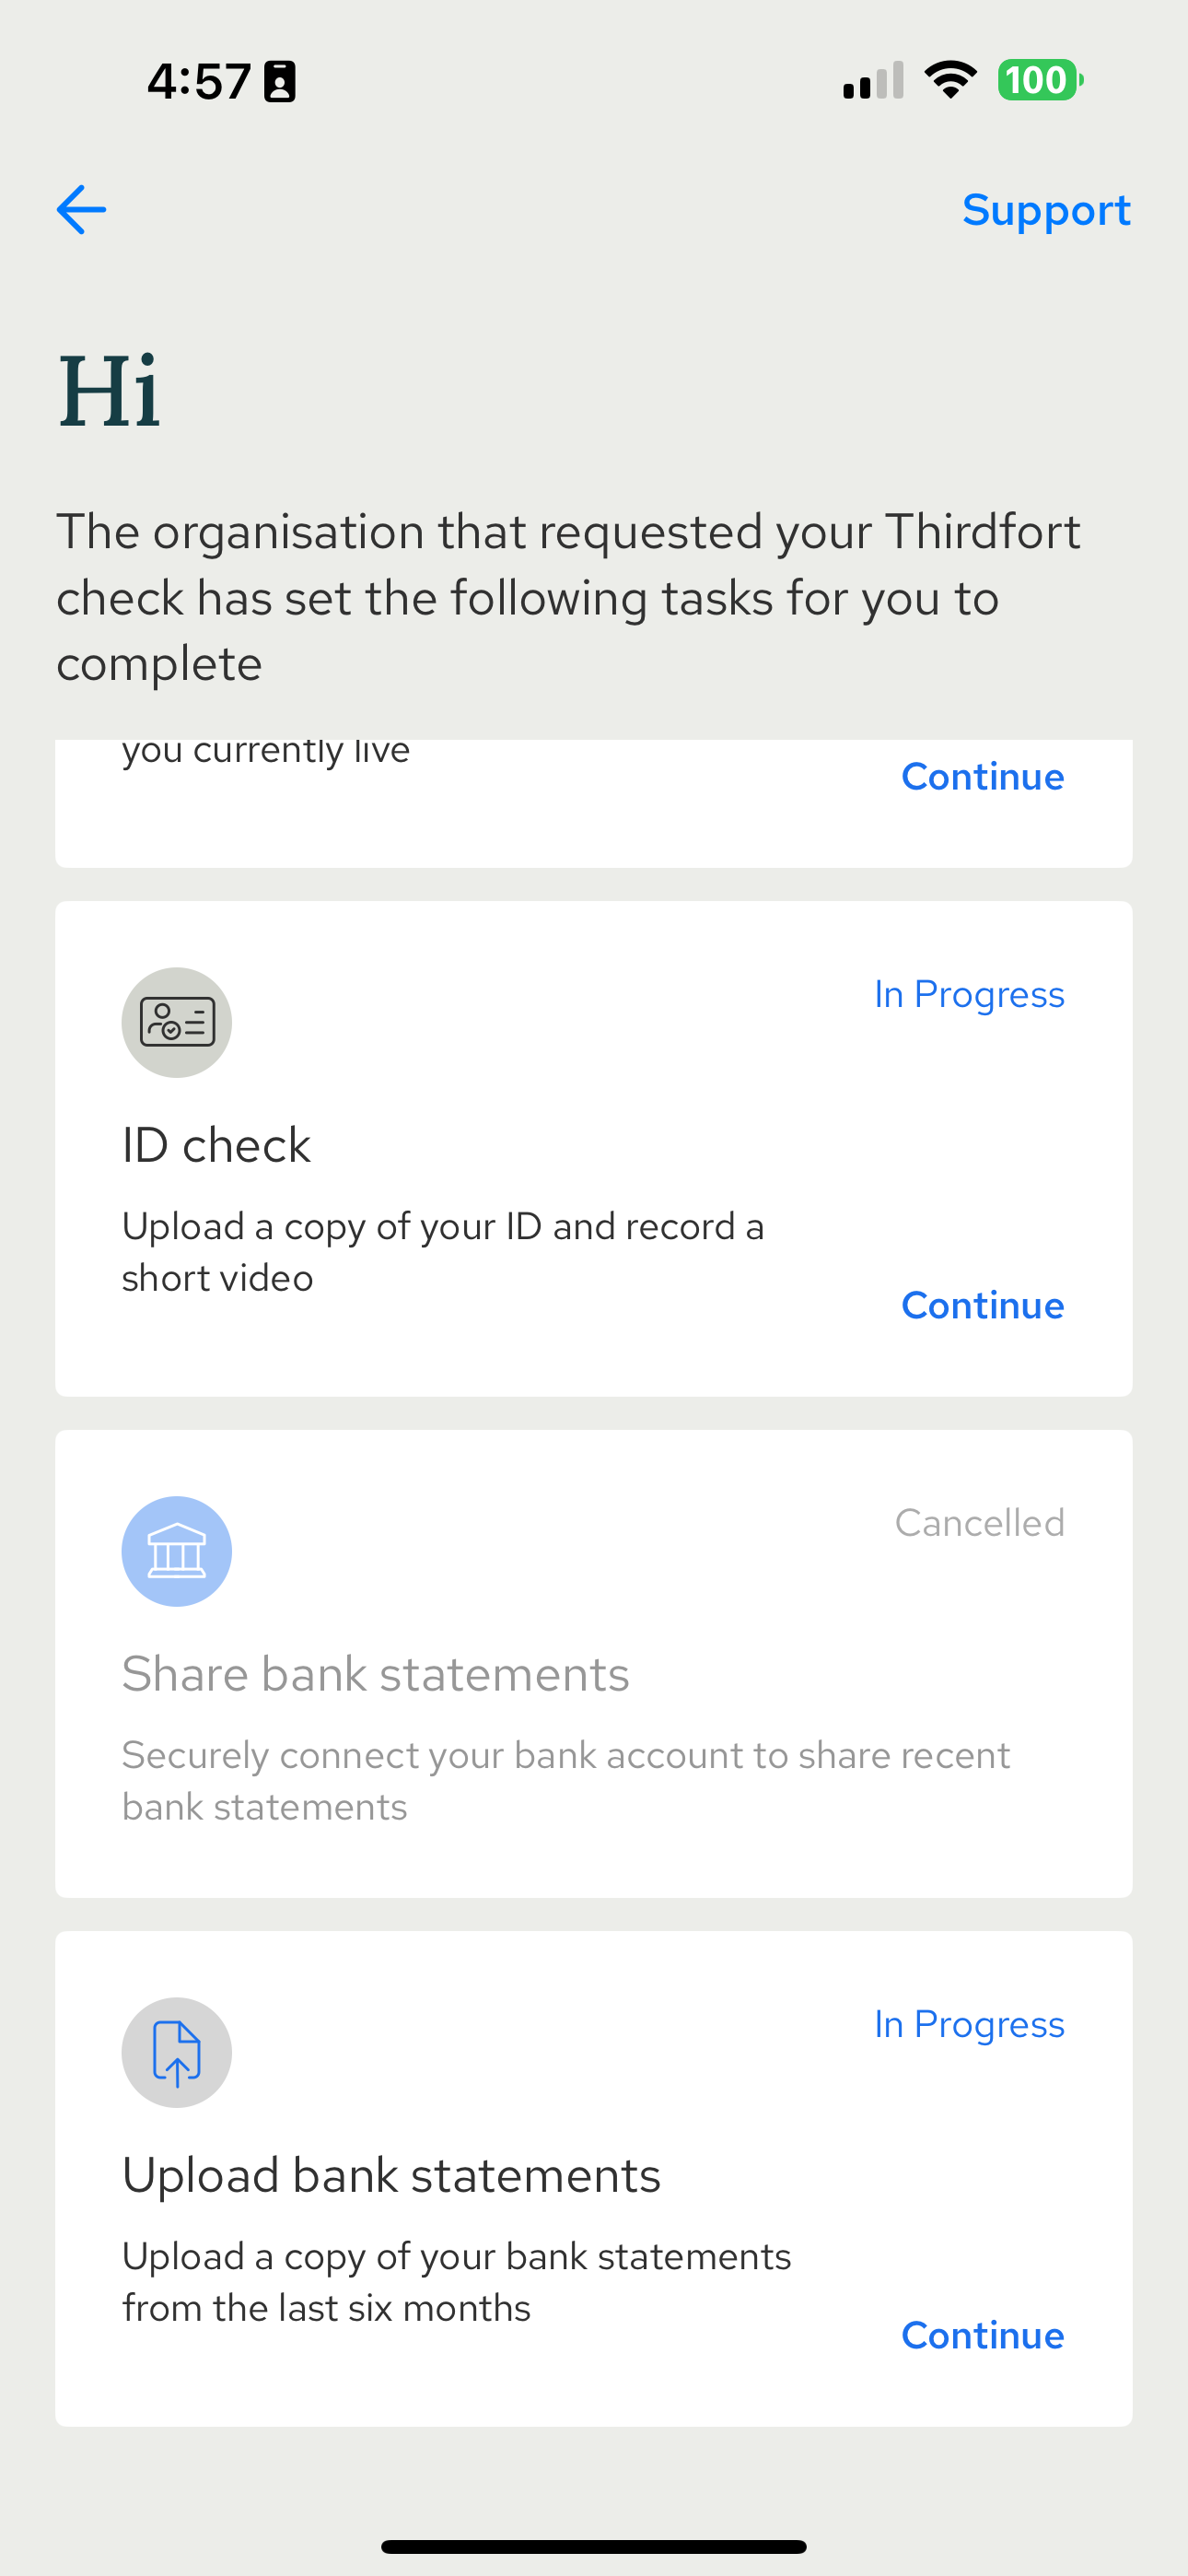The width and height of the screenshot is (1188, 2576).
Task: Tap the Wi-Fi icon in status bar
Action: [x=950, y=80]
